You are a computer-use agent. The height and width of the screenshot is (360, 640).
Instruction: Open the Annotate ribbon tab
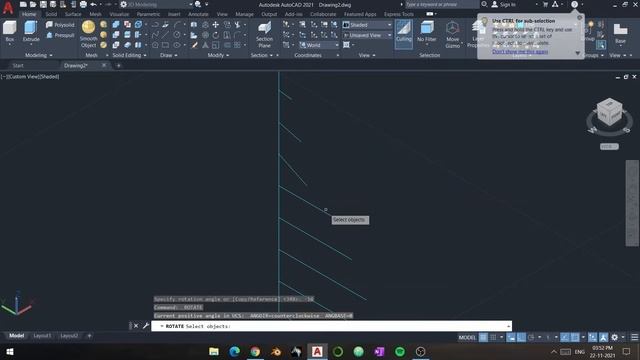[198, 14]
